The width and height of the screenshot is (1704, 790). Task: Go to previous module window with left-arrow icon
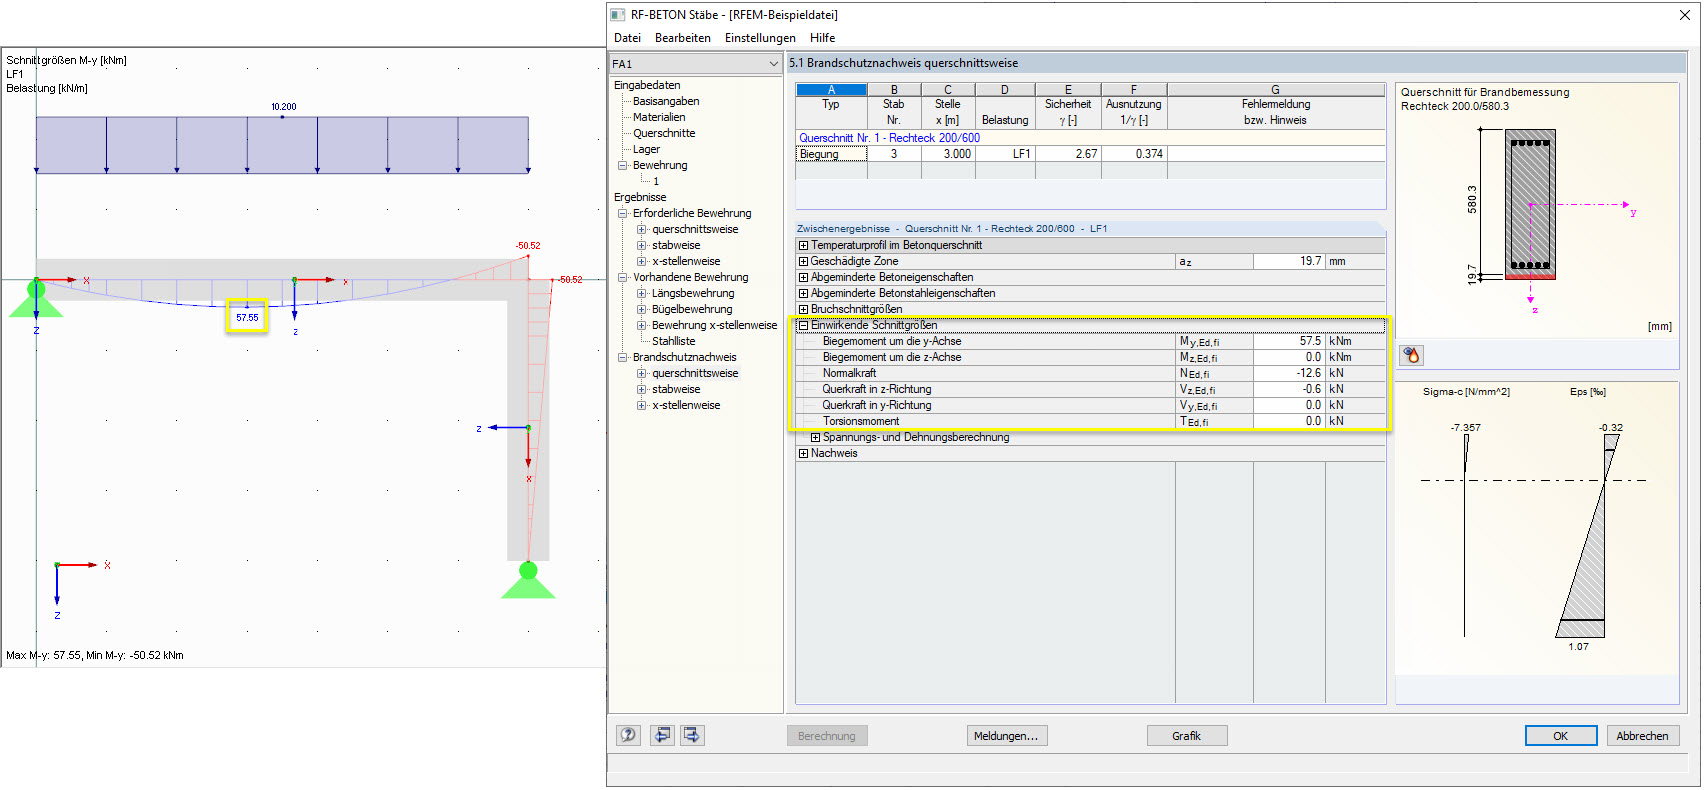click(662, 735)
